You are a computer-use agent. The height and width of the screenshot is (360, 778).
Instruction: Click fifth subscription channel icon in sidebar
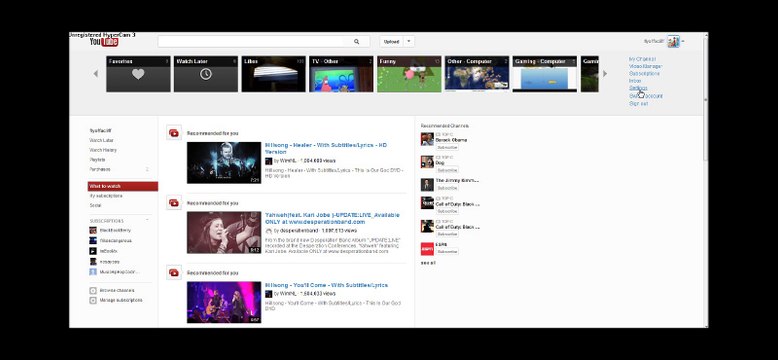93,272
